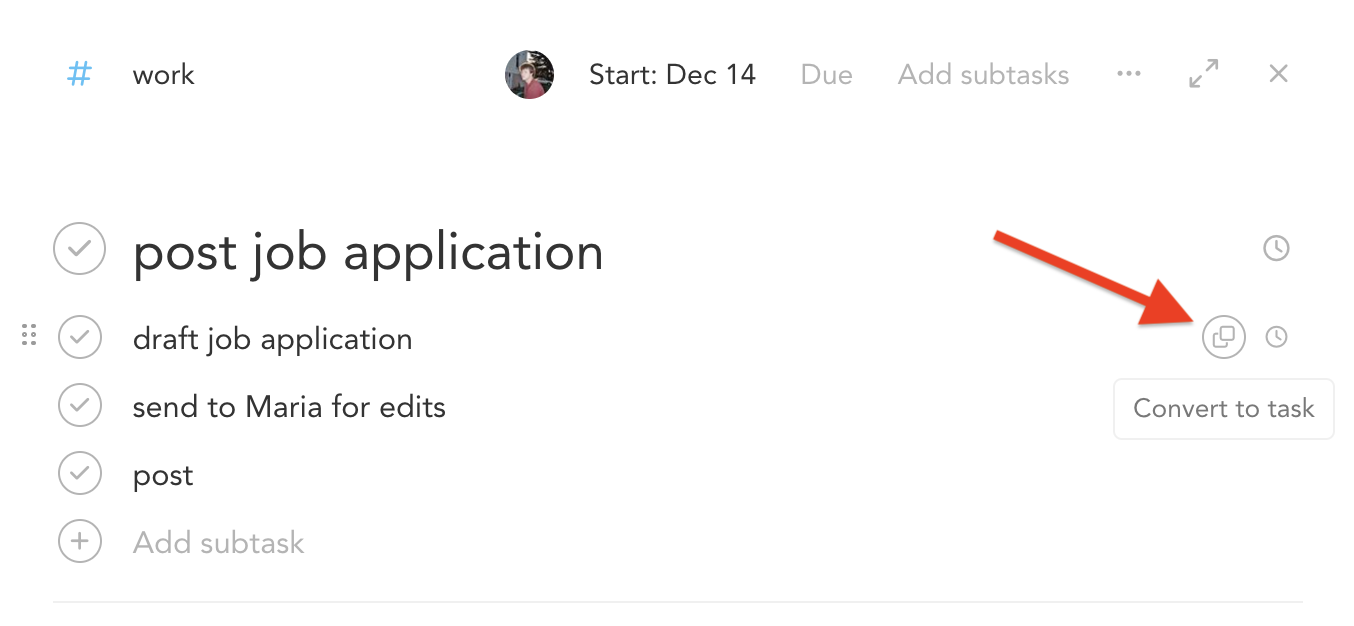The height and width of the screenshot is (626, 1354).
Task: Click the clock icon next to draft job application
Action: tap(1277, 337)
